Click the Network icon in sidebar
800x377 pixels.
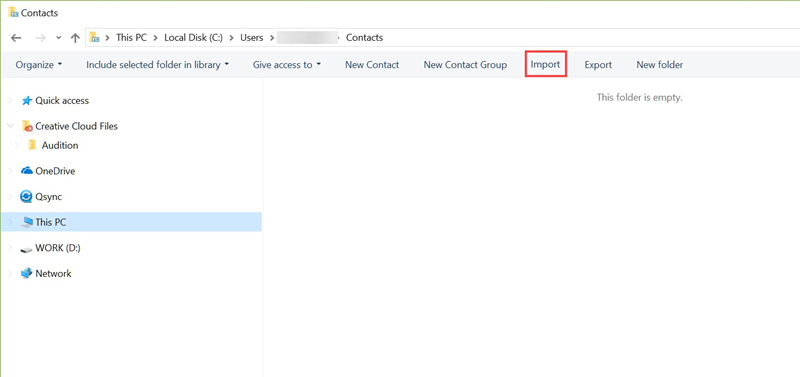click(27, 273)
